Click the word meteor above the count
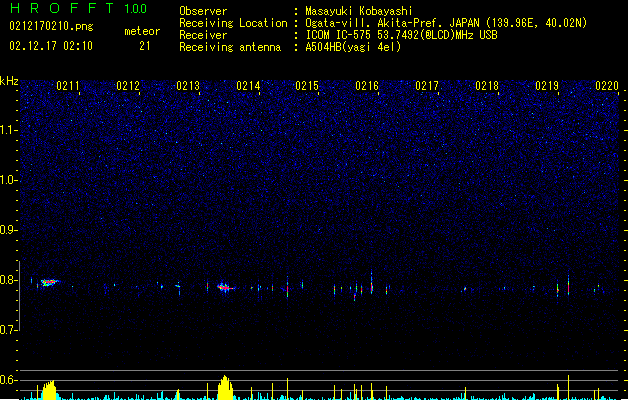This screenshot has height=400, width=629. pyautogui.click(x=142, y=31)
